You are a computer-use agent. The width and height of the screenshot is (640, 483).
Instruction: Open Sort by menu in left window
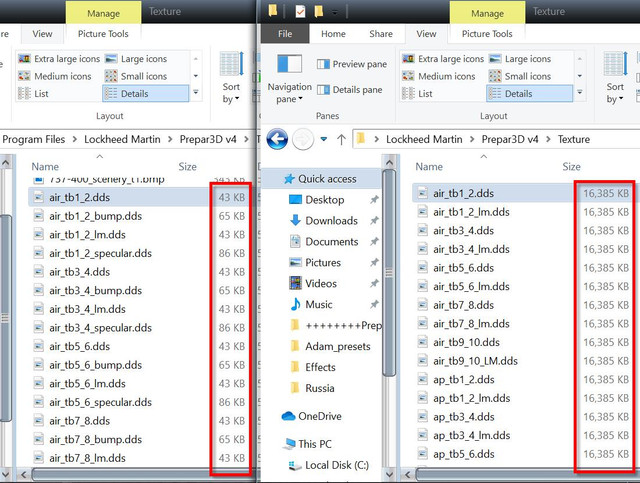click(231, 78)
